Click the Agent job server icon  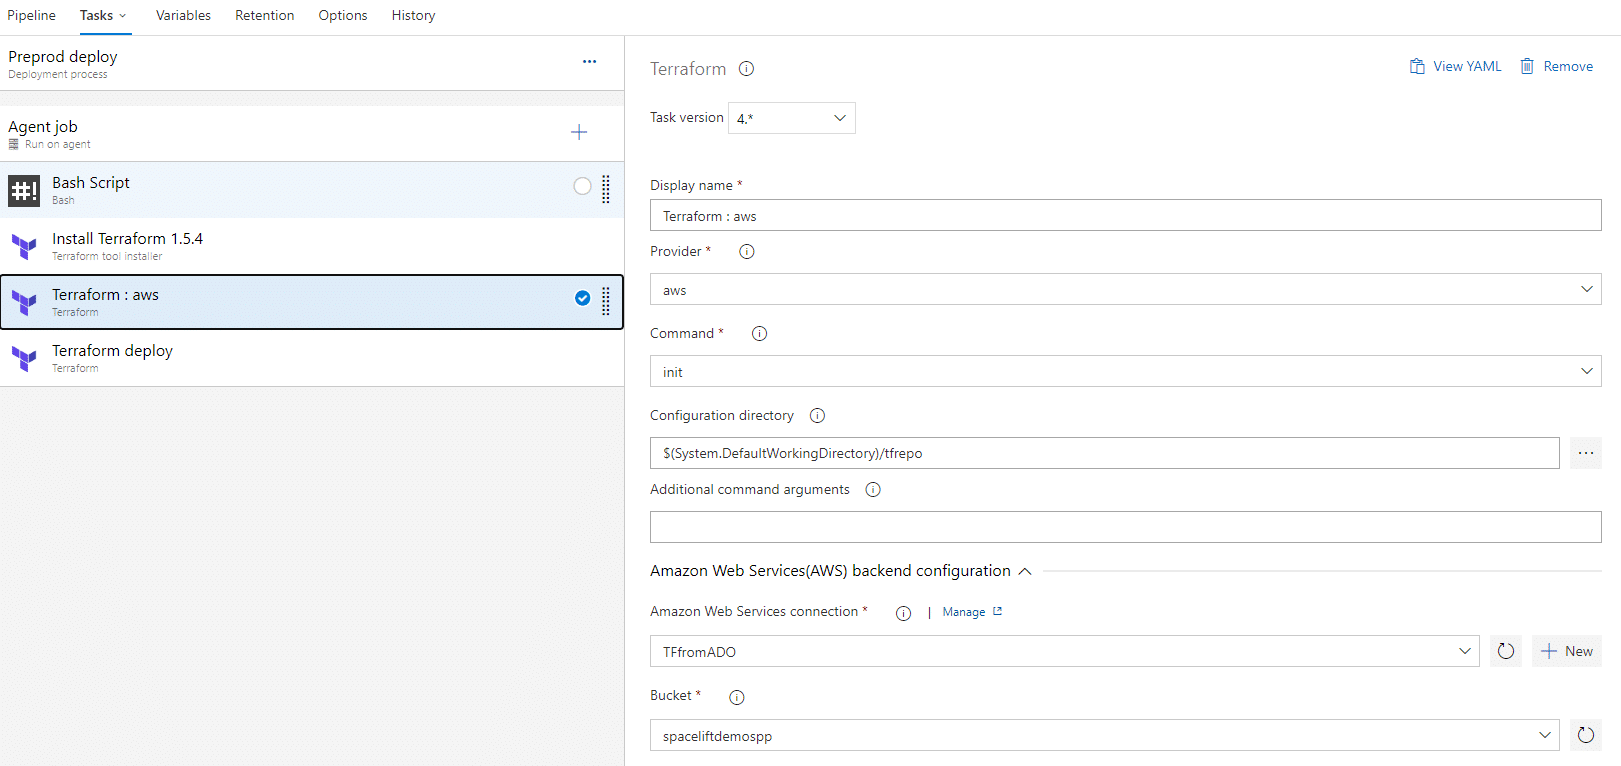pyautogui.click(x=14, y=144)
